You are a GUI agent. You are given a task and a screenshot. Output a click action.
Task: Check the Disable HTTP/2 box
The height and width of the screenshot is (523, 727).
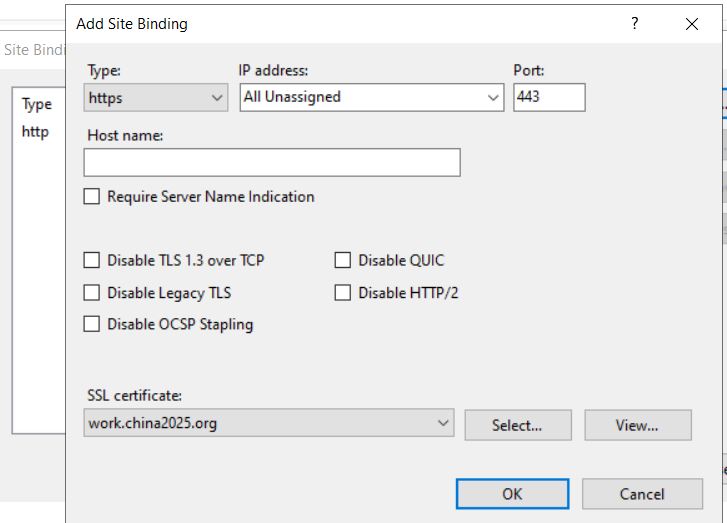tap(343, 293)
